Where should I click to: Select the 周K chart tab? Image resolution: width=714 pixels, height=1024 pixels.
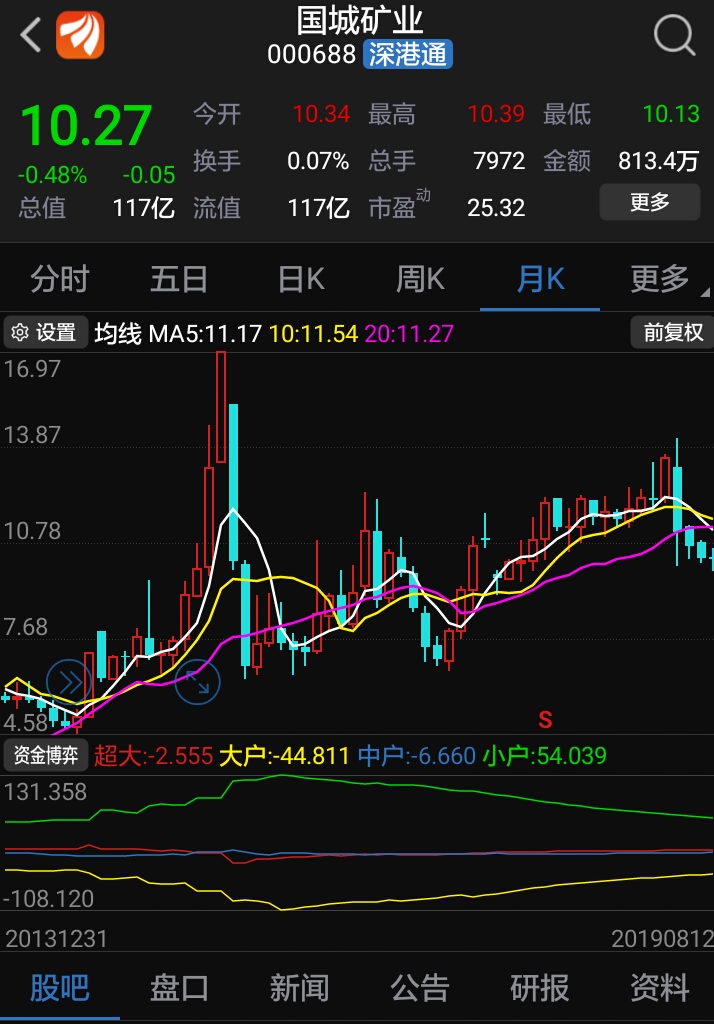click(420, 279)
